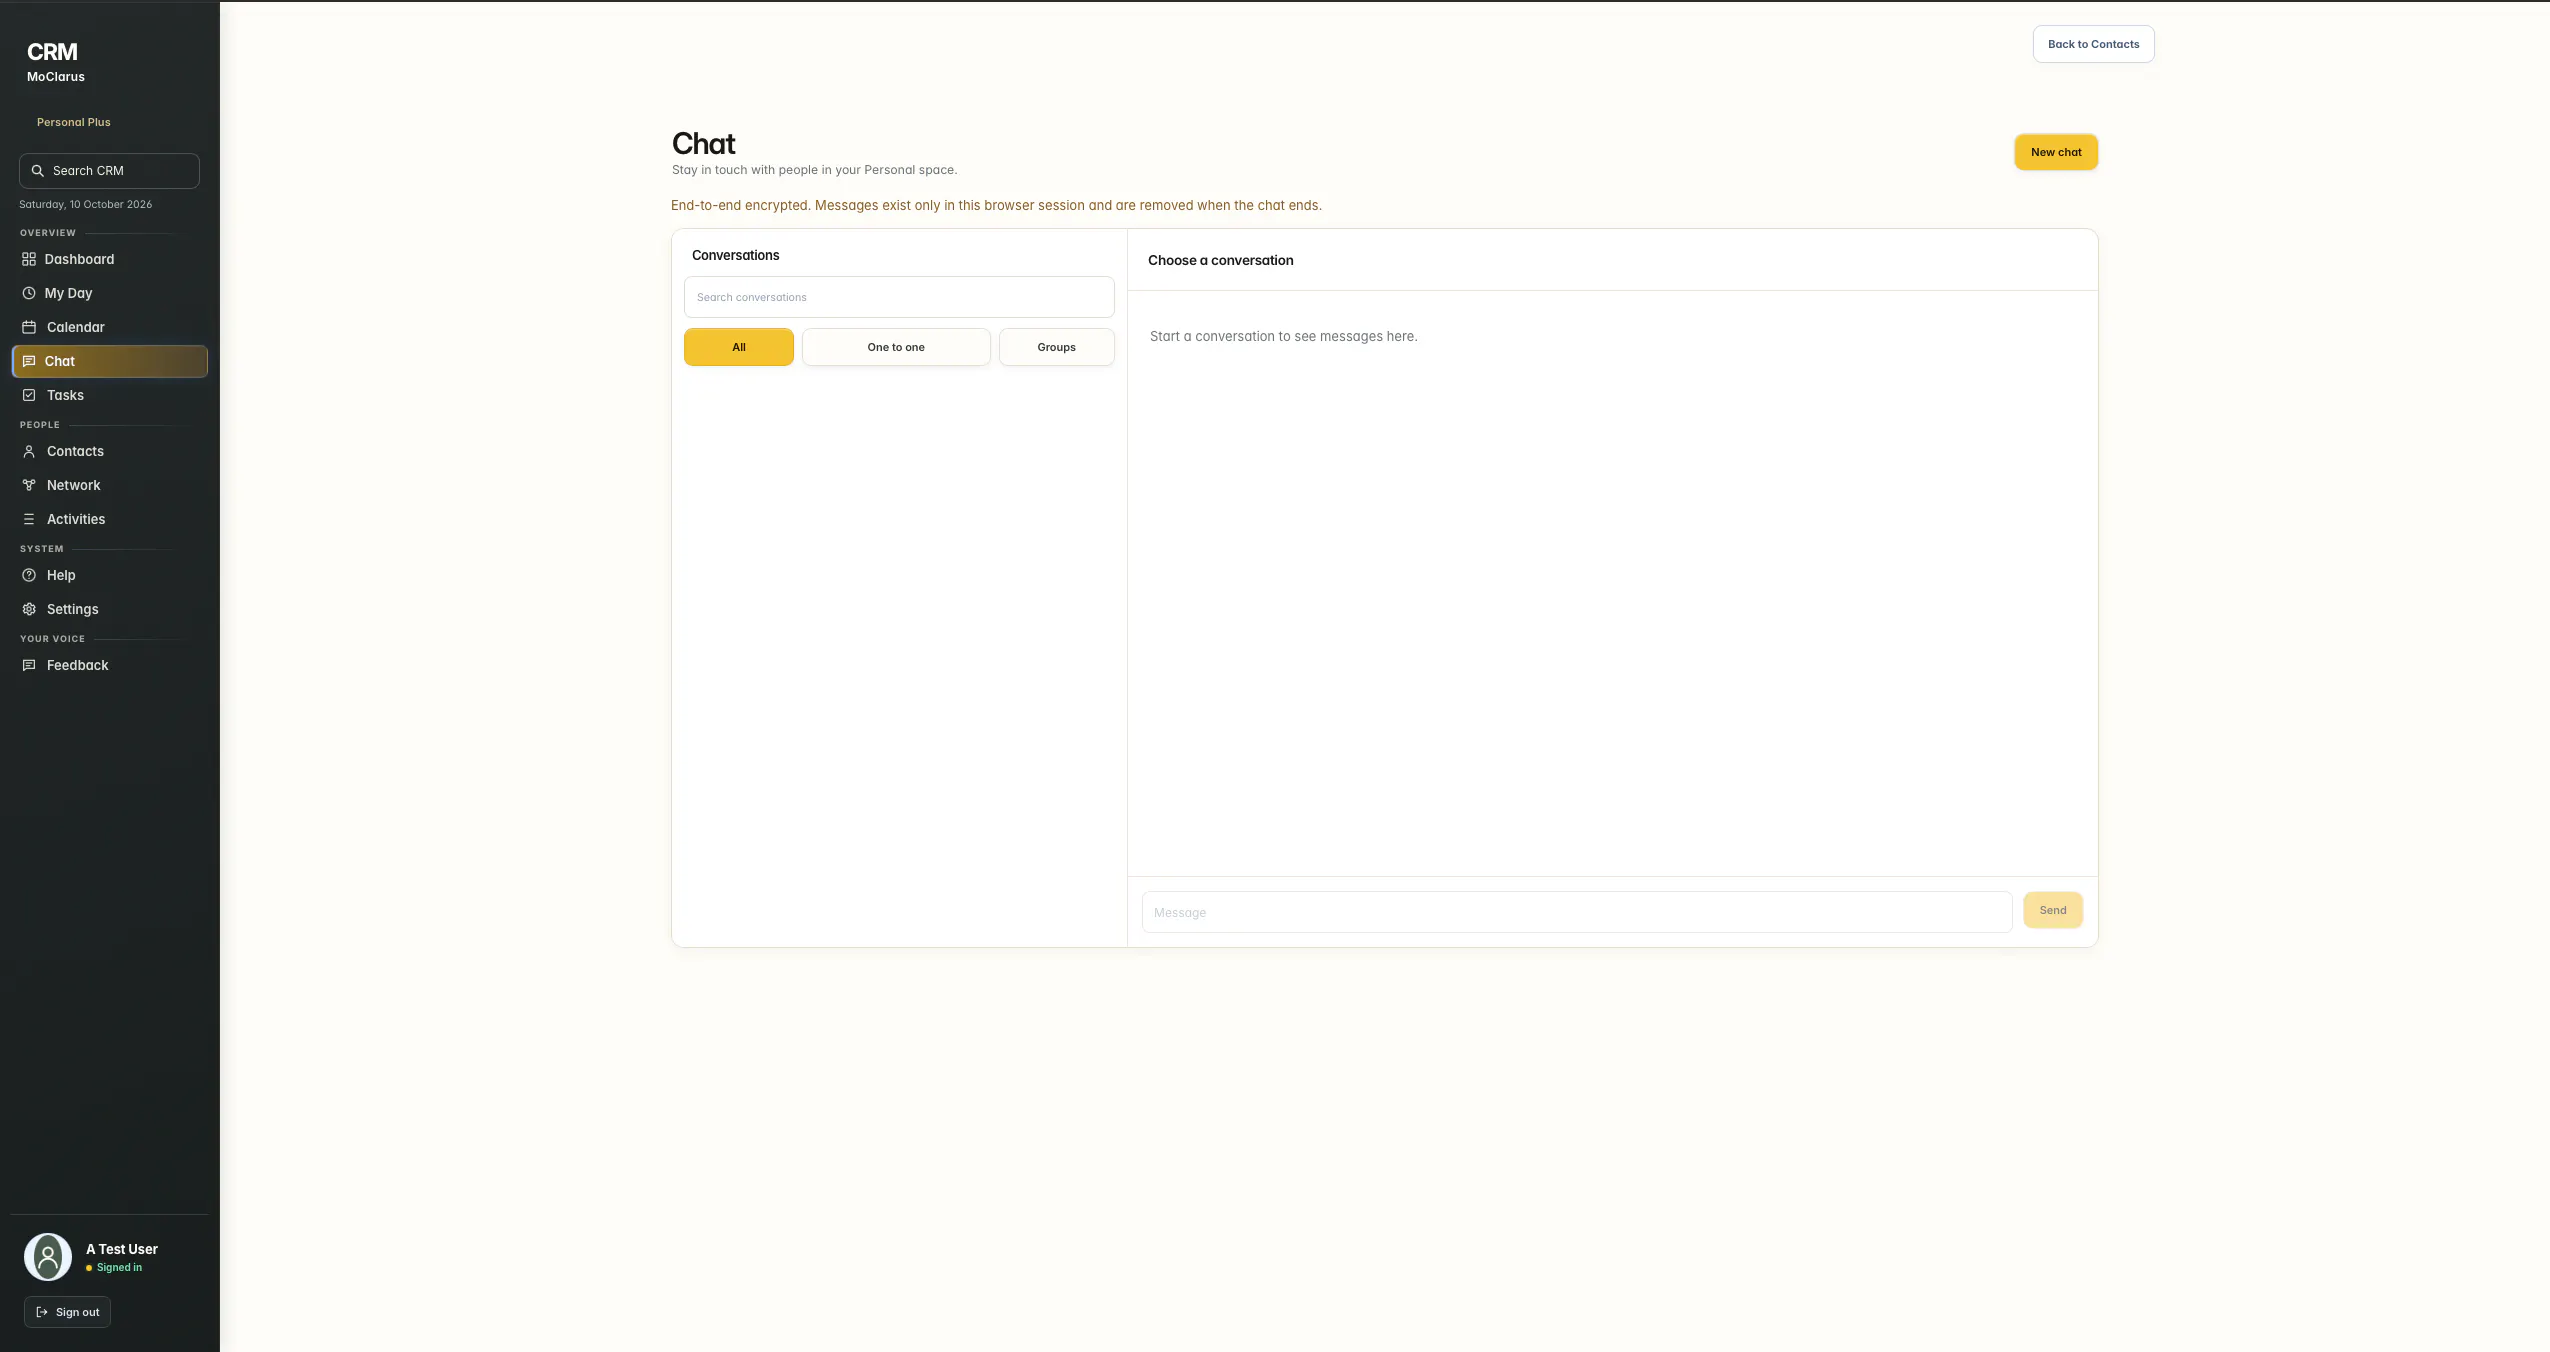Click the Sign out arrow icon
The width and height of the screenshot is (2550, 1352).
(x=42, y=1312)
